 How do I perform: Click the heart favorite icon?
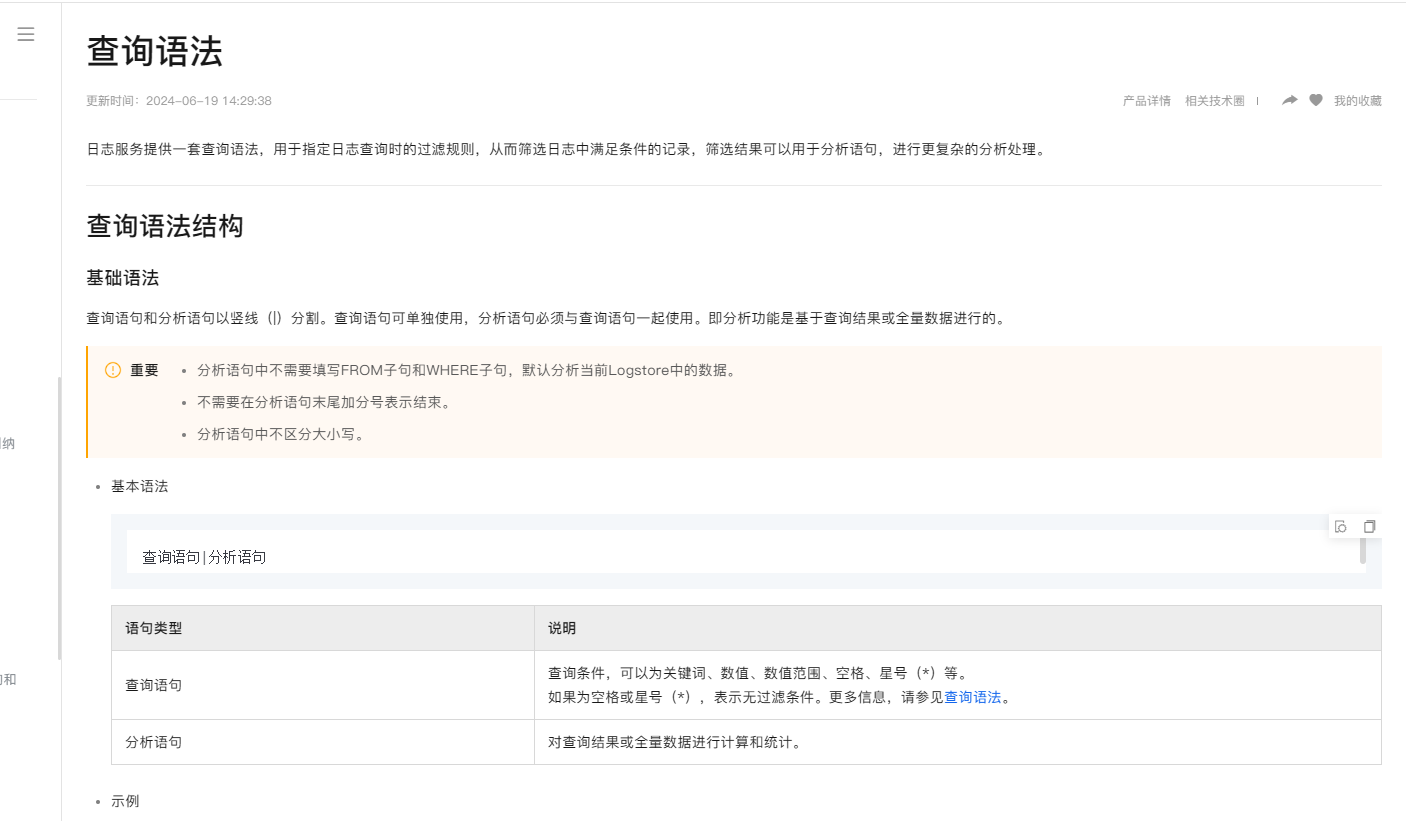click(x=1316, y=100)
